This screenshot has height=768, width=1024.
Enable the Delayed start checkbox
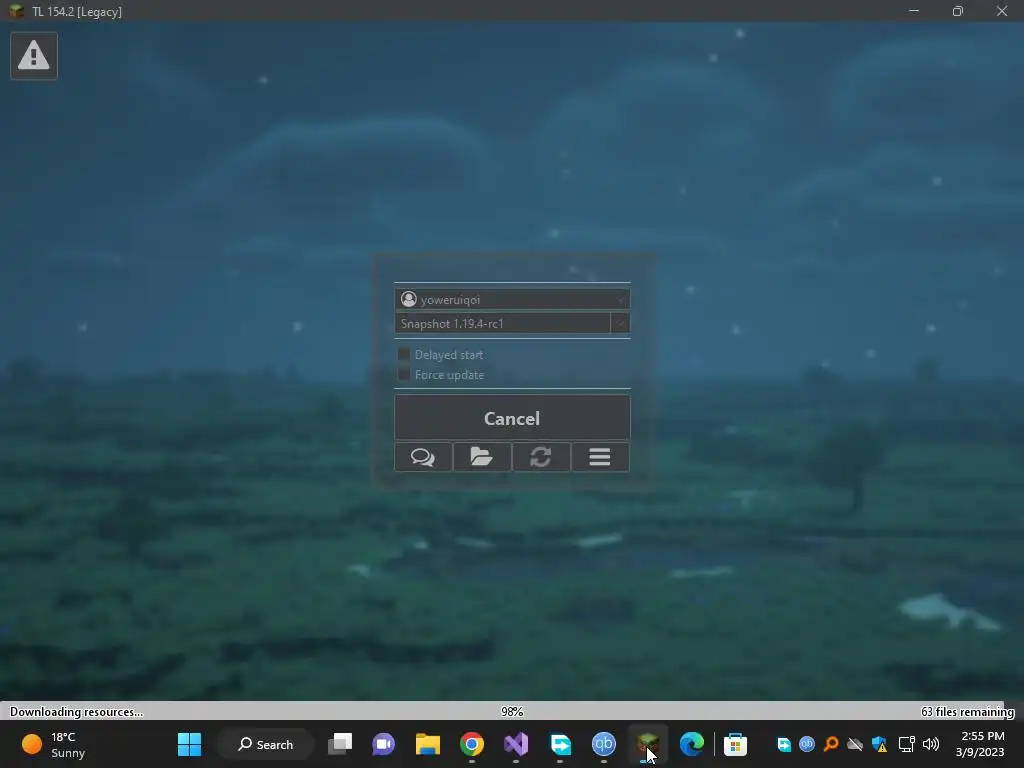tap(404, 355)
